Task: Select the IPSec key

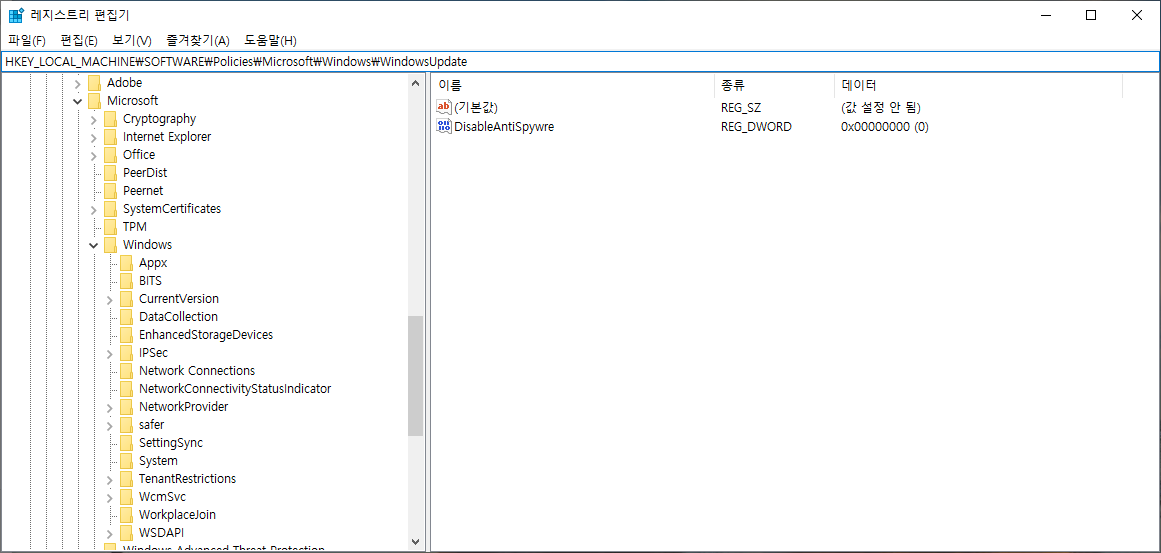Action: 153,353
